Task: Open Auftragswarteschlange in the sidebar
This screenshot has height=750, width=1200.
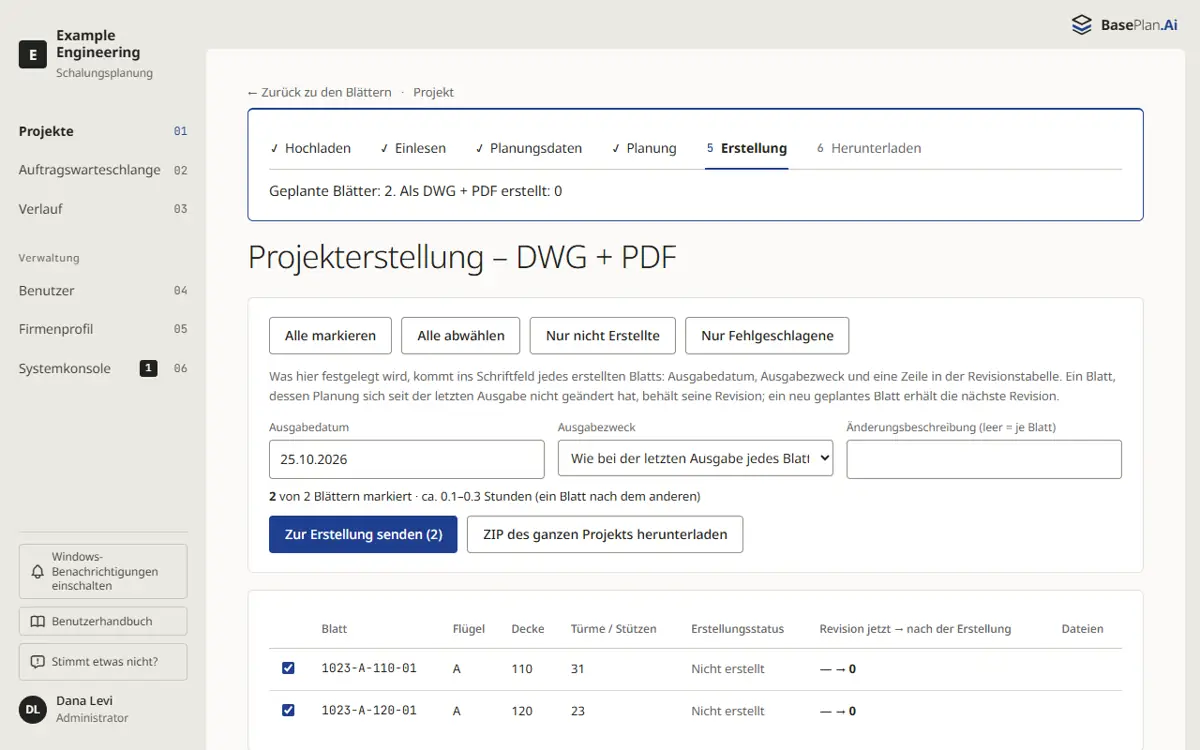Action: coord(103,170)
